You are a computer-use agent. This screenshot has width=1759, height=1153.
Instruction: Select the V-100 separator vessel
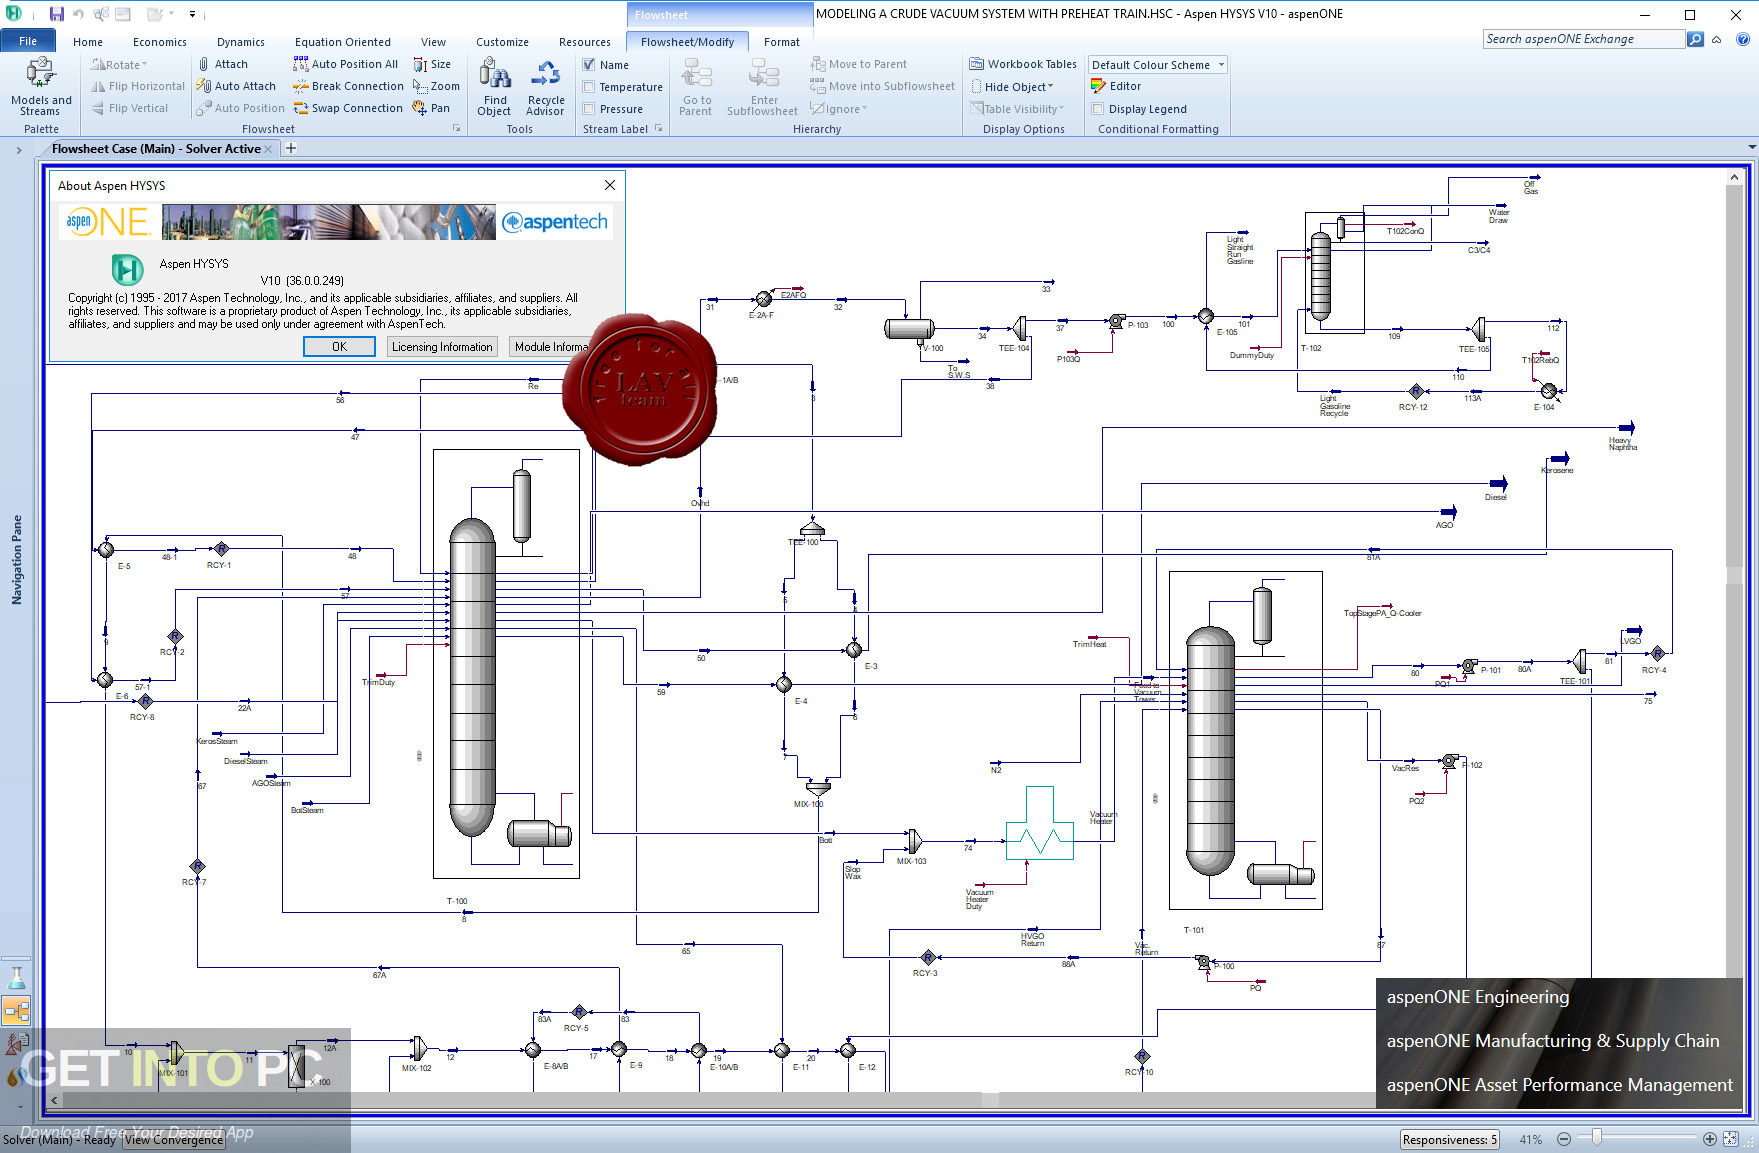tap(909, 328)
